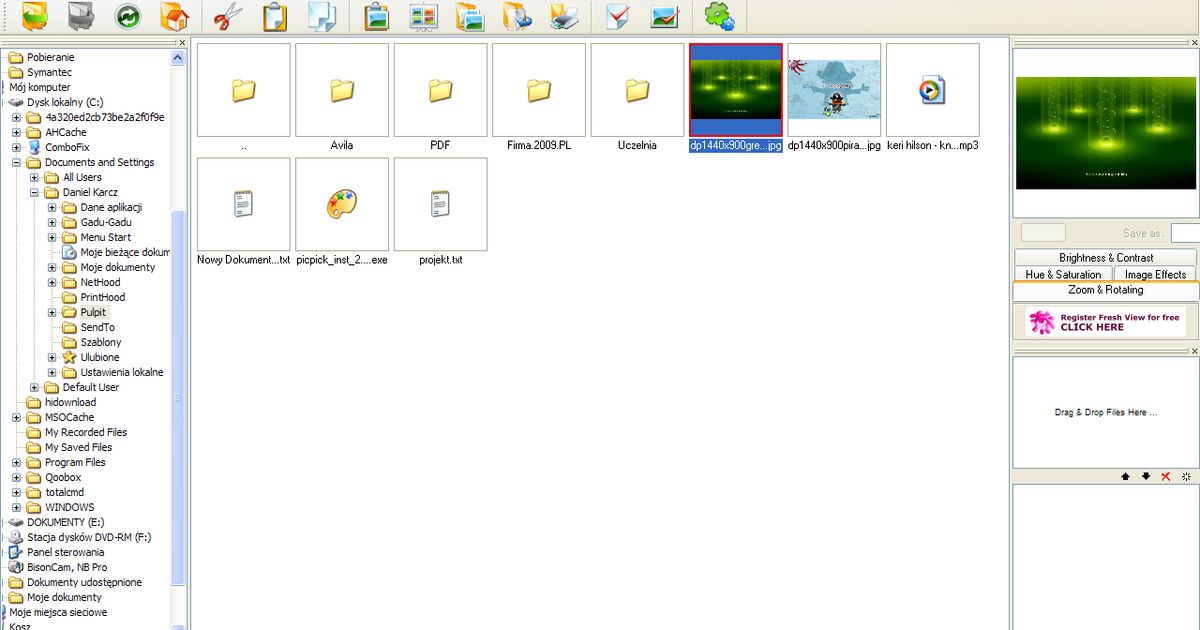The image size is (1200, 630).
Task: Click the Register Fresh View banner link
Action: click(x=1105, y=322)
